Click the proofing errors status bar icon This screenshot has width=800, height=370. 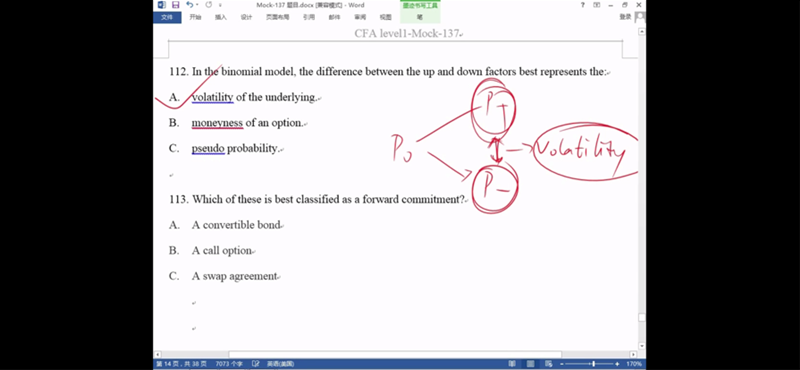256,364
